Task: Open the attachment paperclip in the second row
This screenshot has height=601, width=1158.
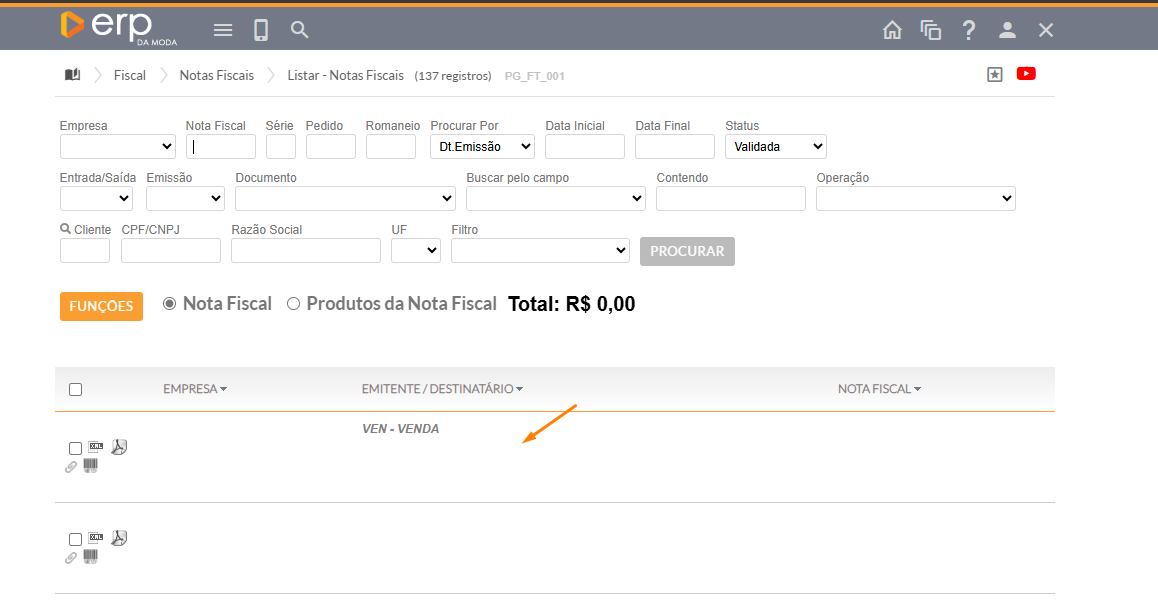Action: (71, 558)
